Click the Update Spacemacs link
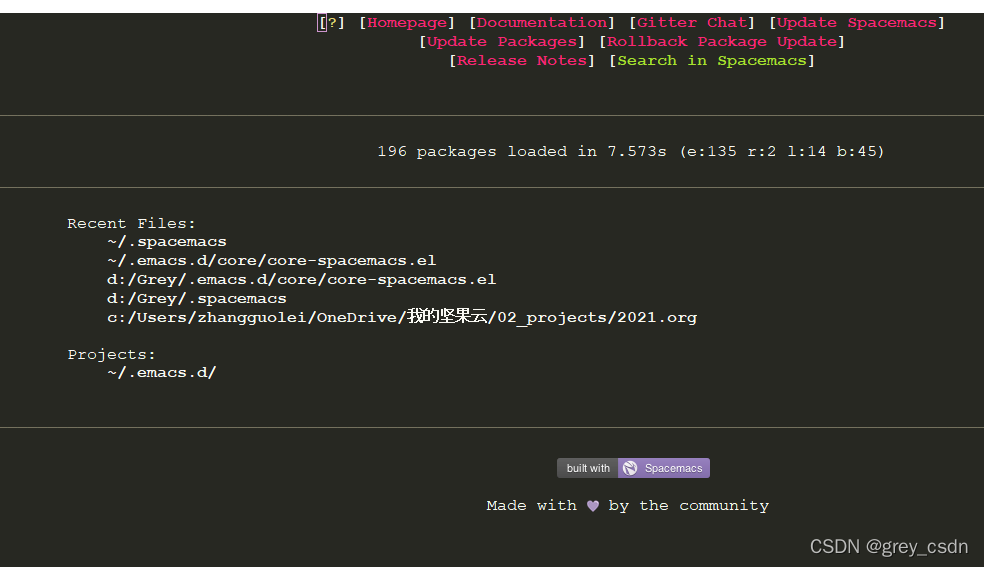The height and width of the screenshot is (567, 984). (857, 23)
